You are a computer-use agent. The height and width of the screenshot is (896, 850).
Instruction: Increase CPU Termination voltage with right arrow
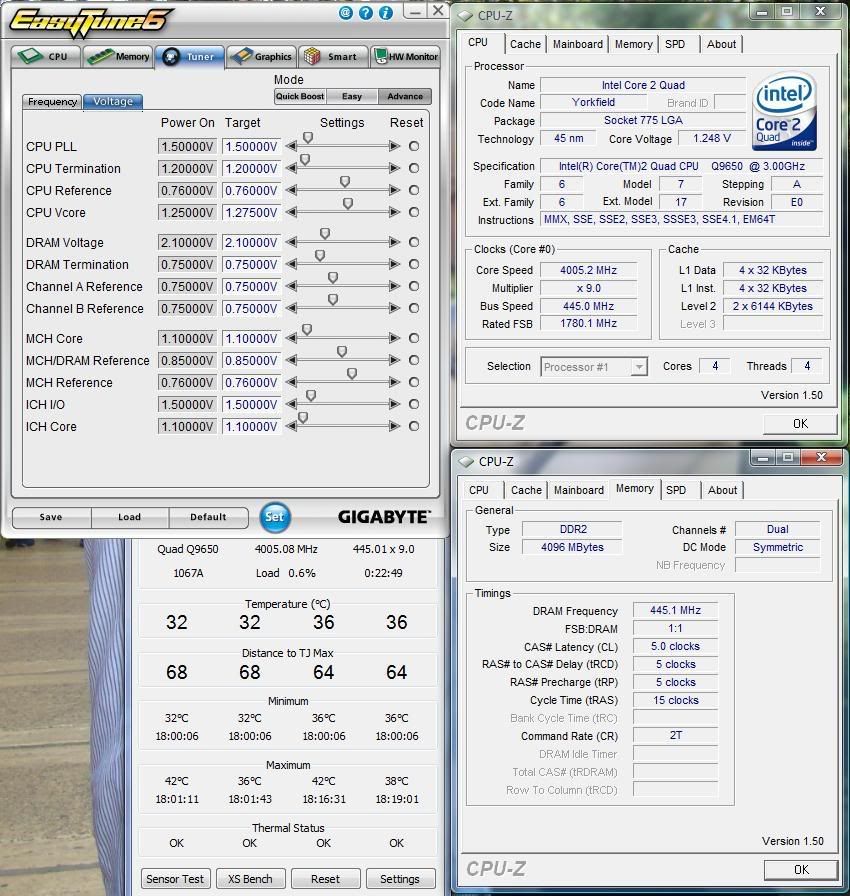click(394, 168)
